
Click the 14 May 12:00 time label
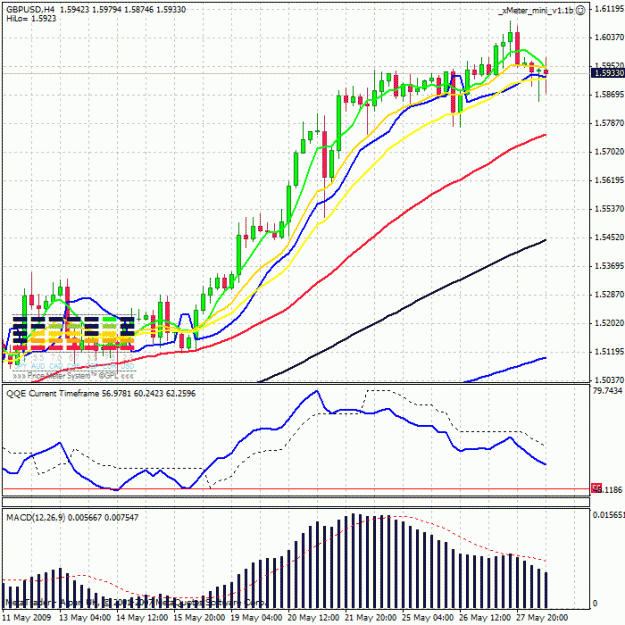pyautogui.click(x=142, y=617)
